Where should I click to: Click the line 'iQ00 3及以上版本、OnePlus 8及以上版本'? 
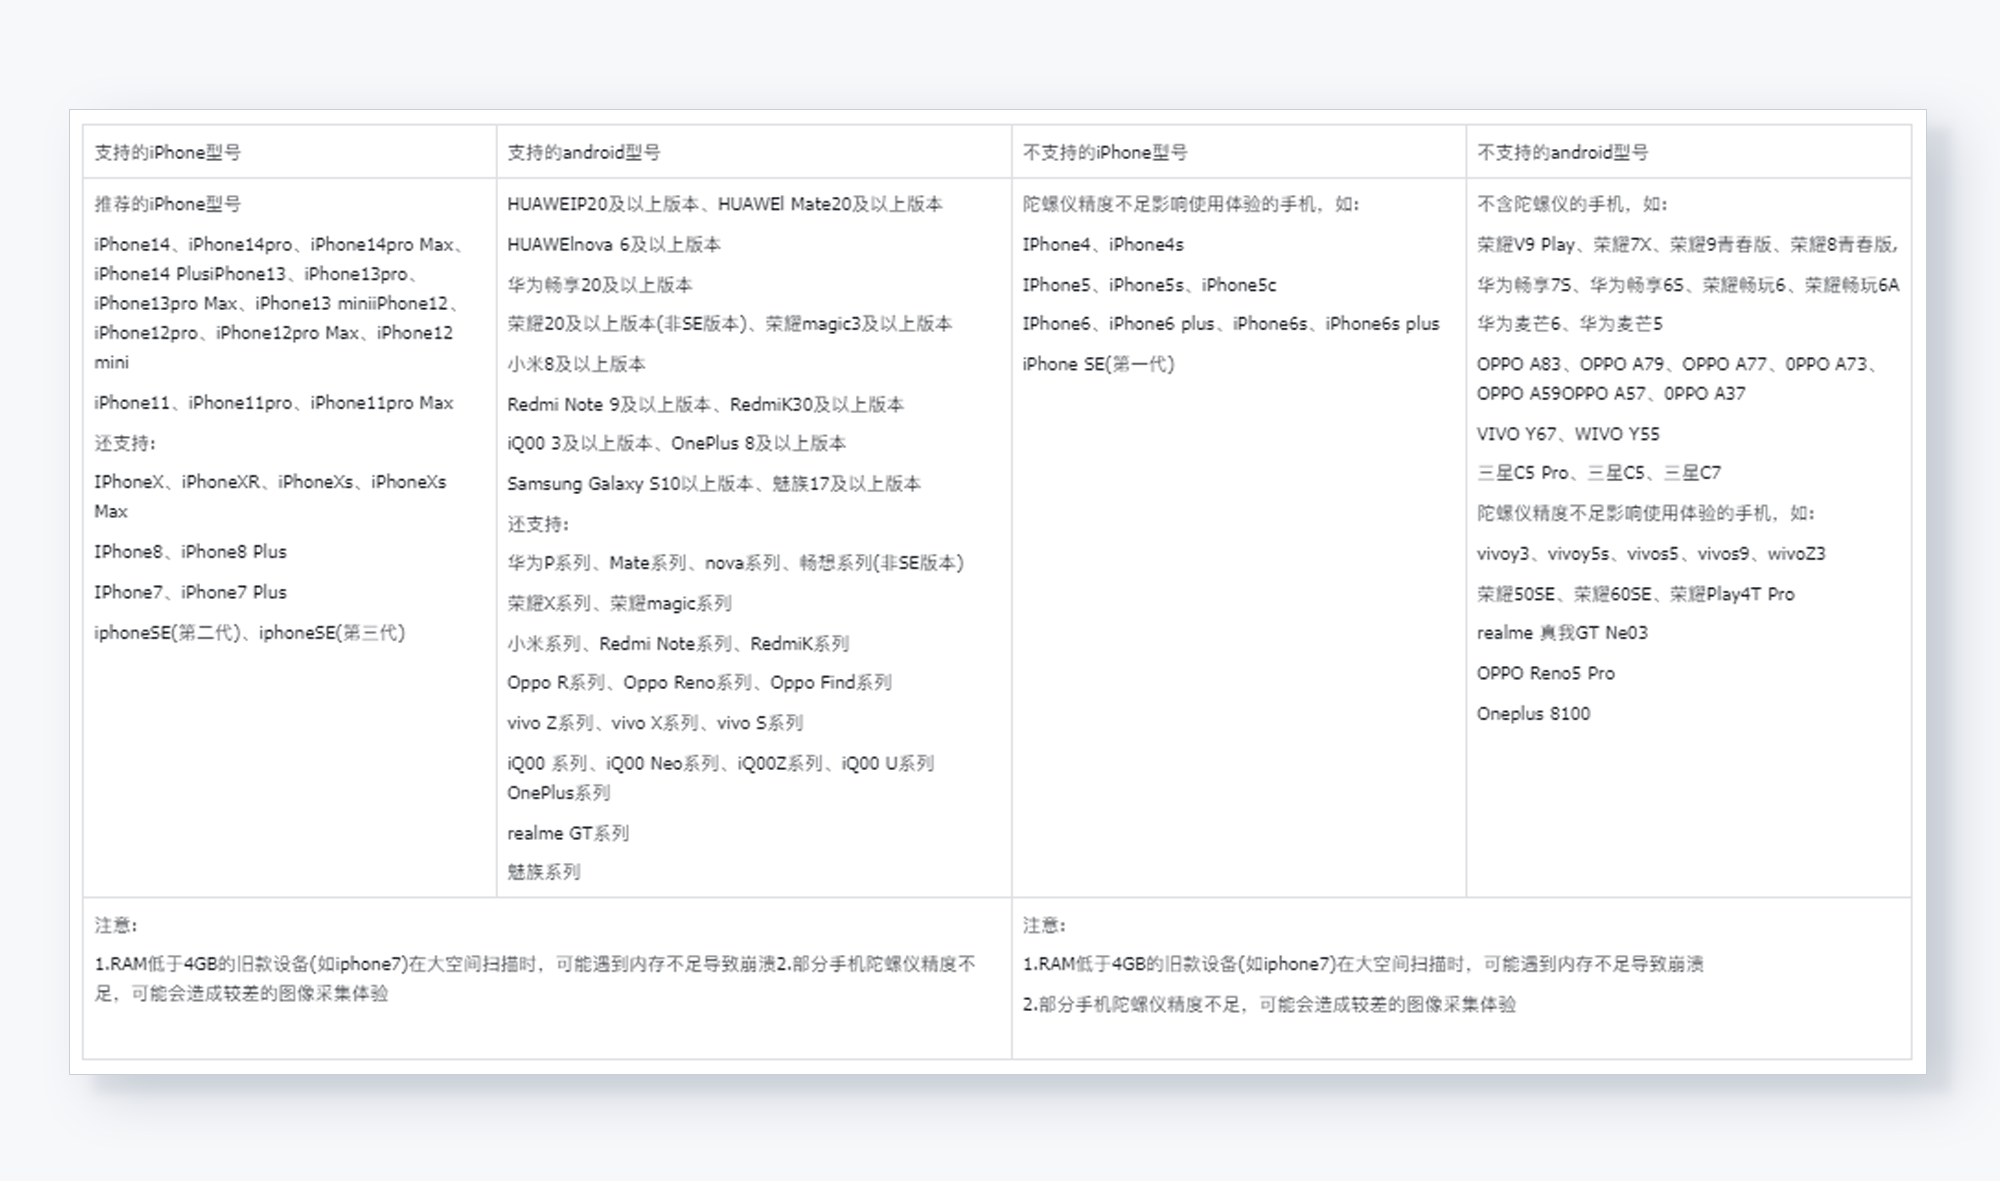[x=676, y=443]
